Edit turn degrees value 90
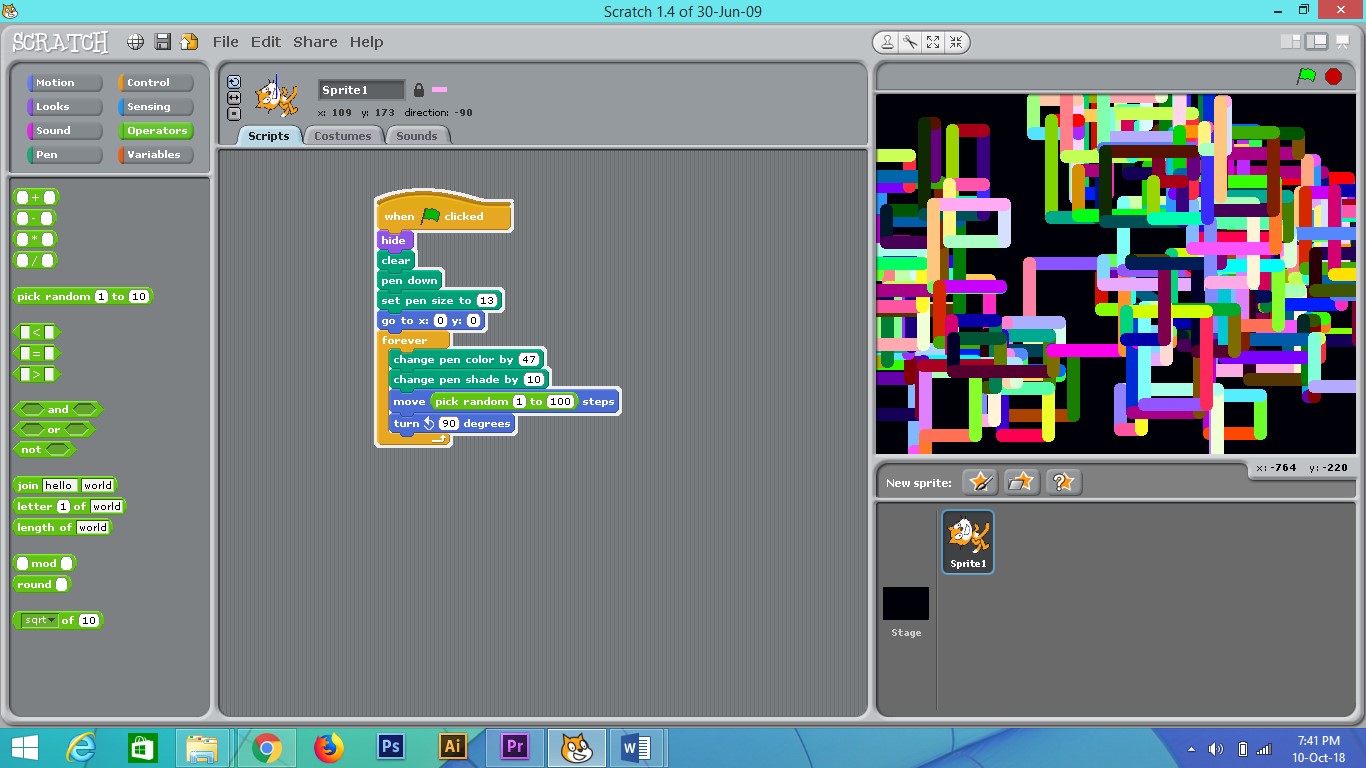1366x768 pixels. coord(449,424)
